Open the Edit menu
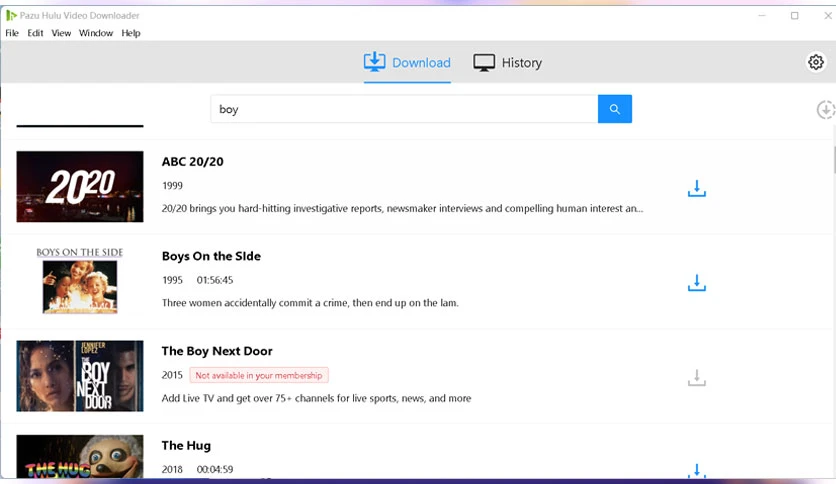This screenshot has height=484, width=836. click(x=35, y=33)
